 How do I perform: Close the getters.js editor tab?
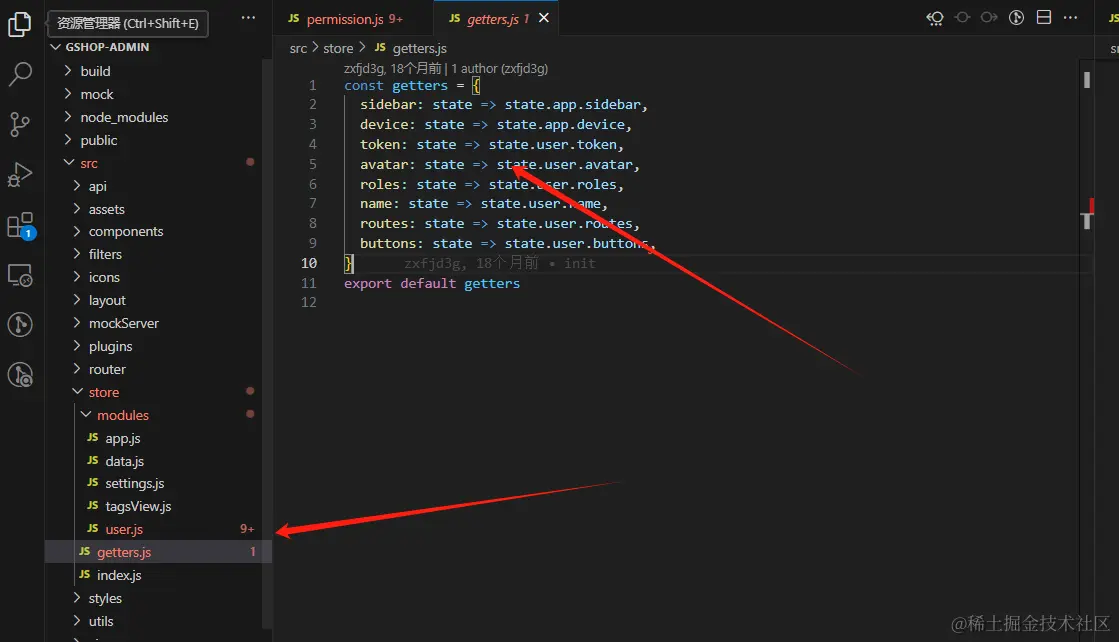tap(544, 18)
